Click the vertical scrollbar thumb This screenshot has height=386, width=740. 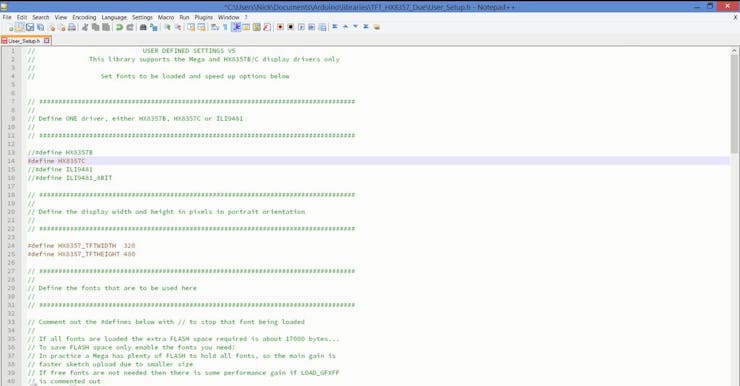(734, 104)
